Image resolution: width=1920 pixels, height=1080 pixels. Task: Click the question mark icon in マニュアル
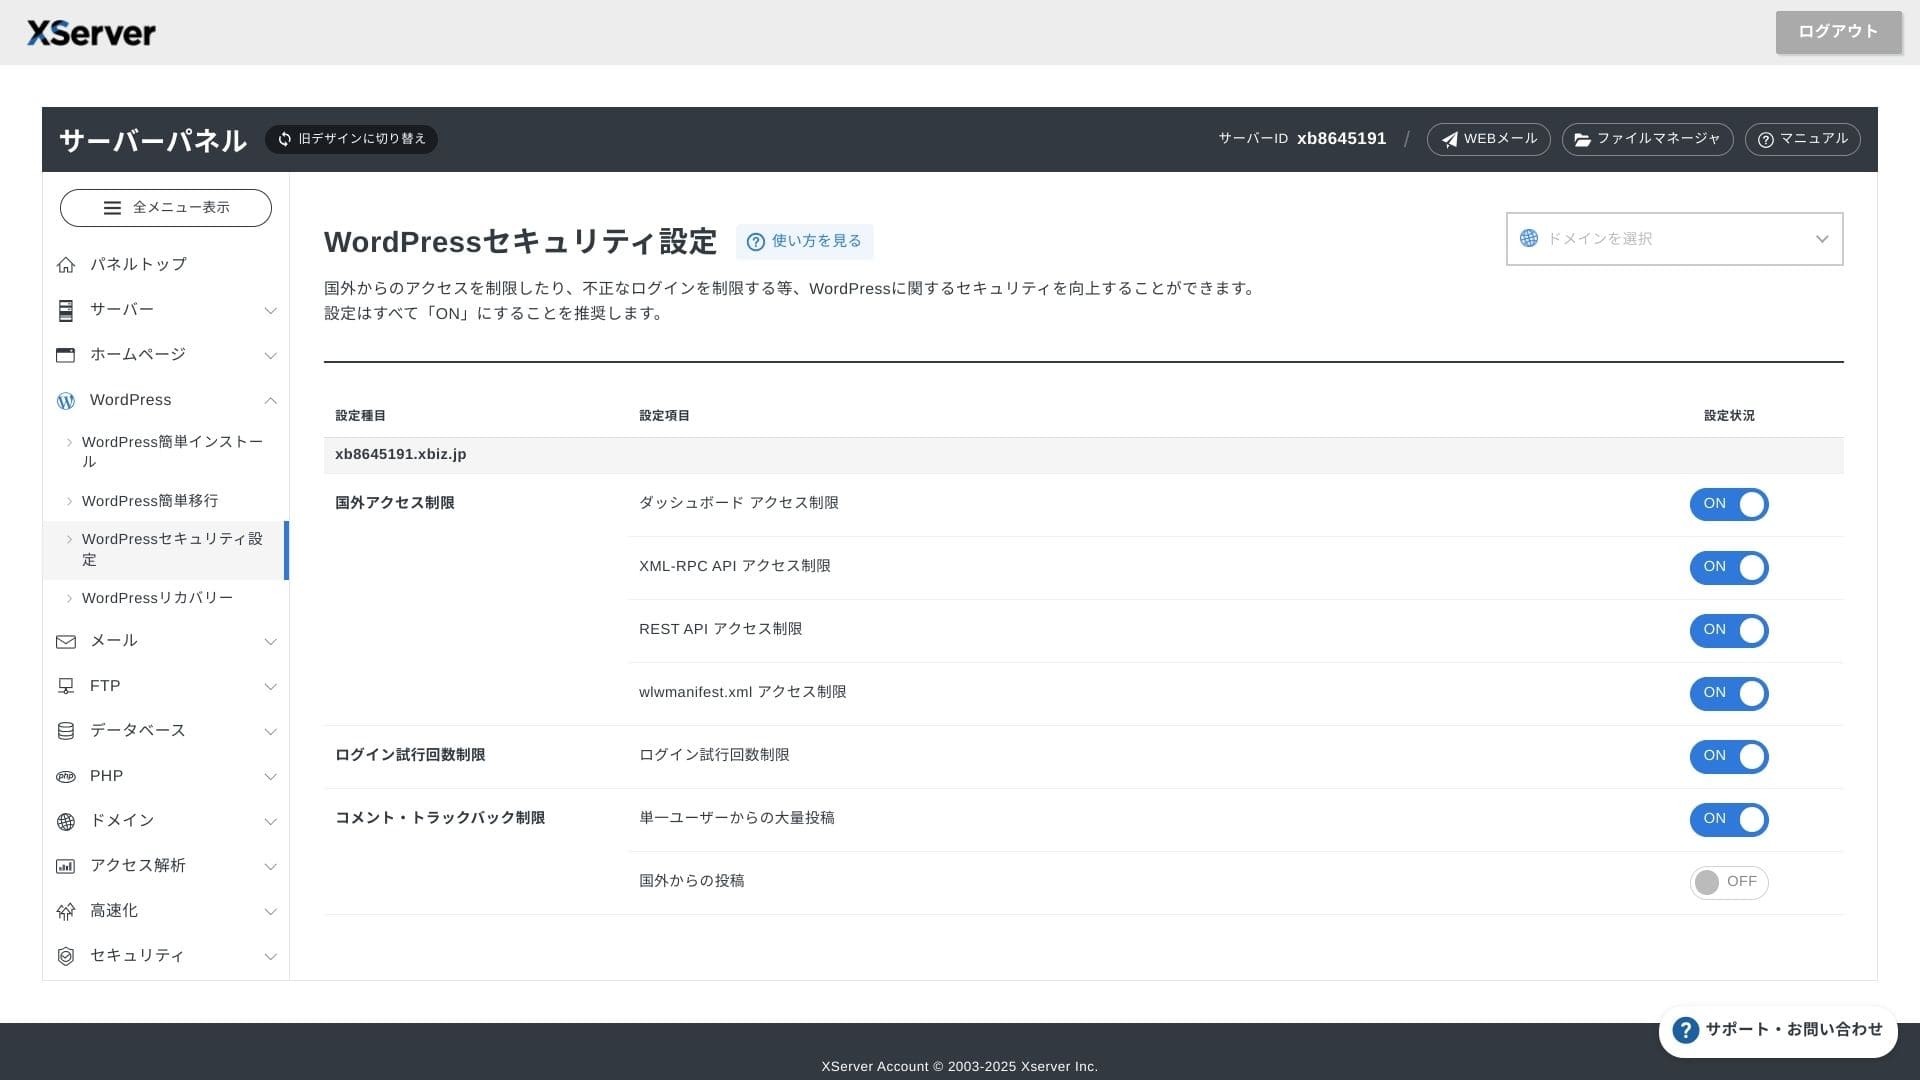click(1766, 140)
